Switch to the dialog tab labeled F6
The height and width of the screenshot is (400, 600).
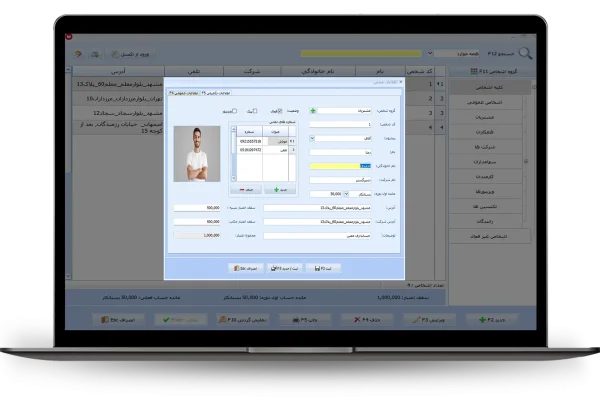[x=184, y=93]
